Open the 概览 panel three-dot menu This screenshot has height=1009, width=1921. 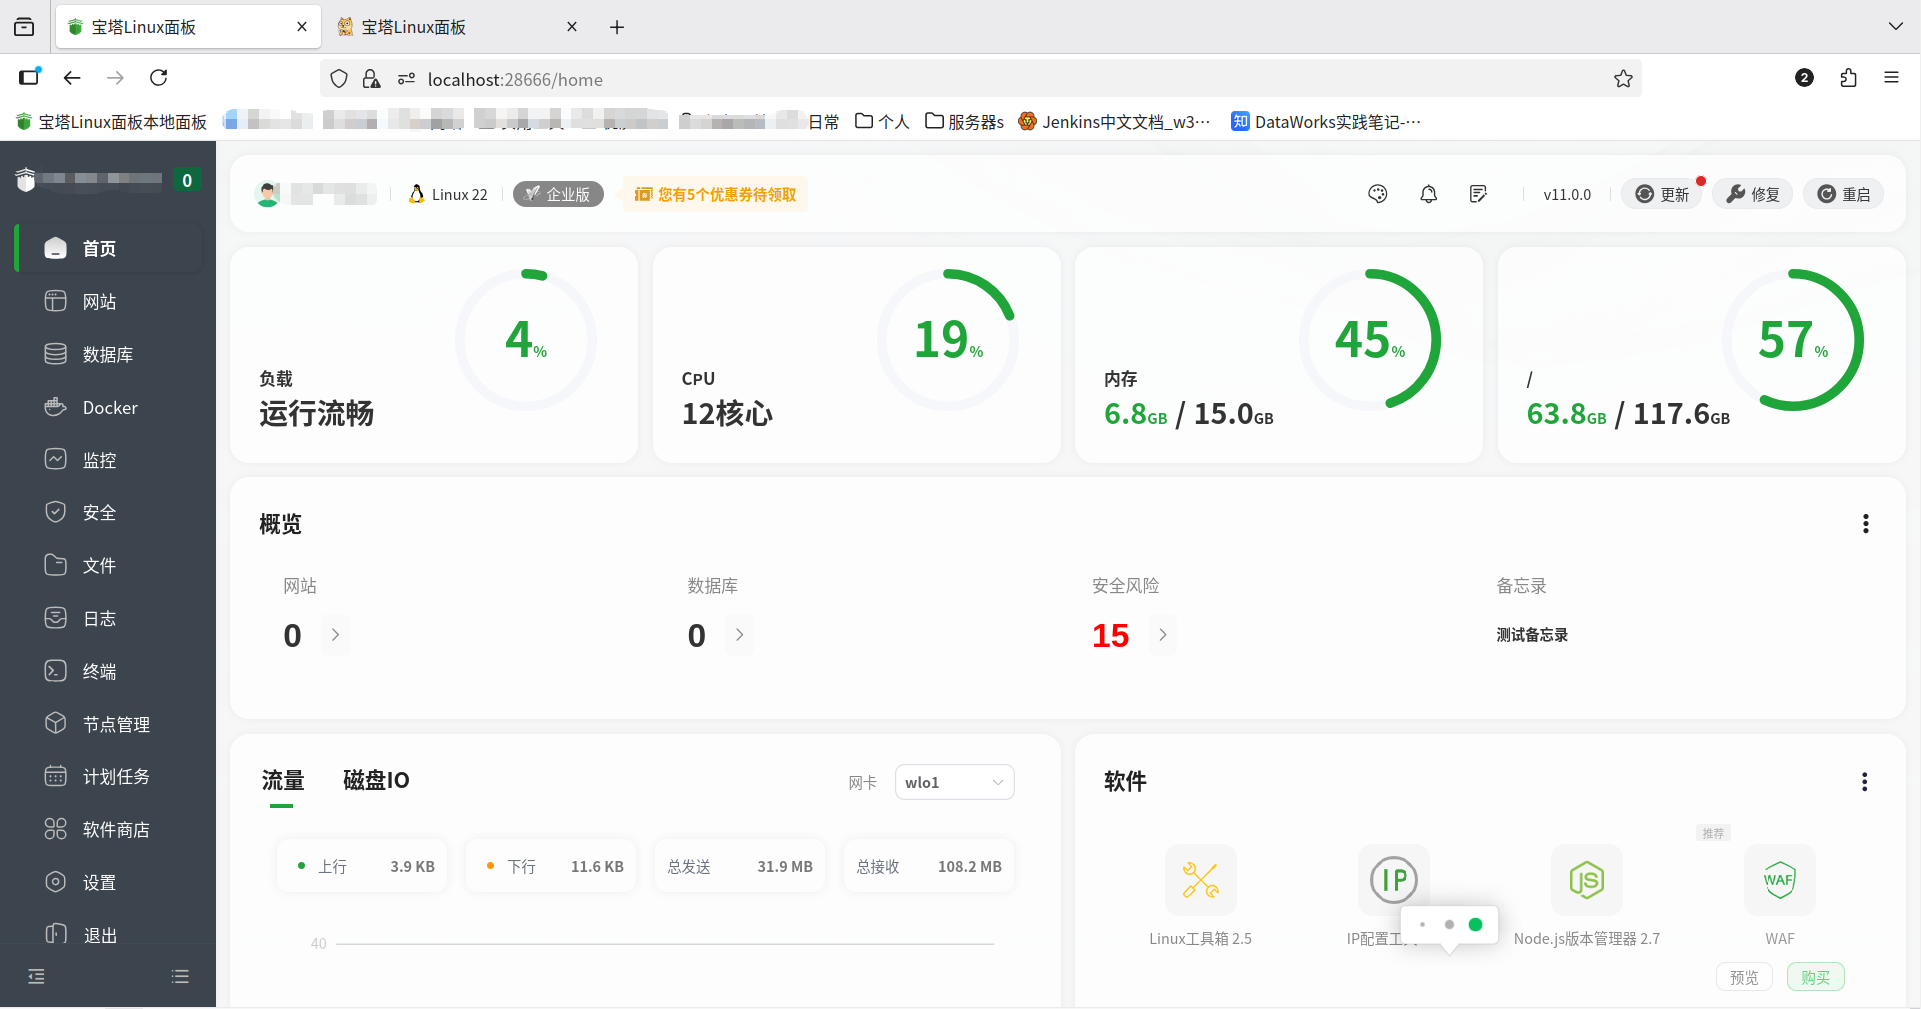[x=1864, y=523]
